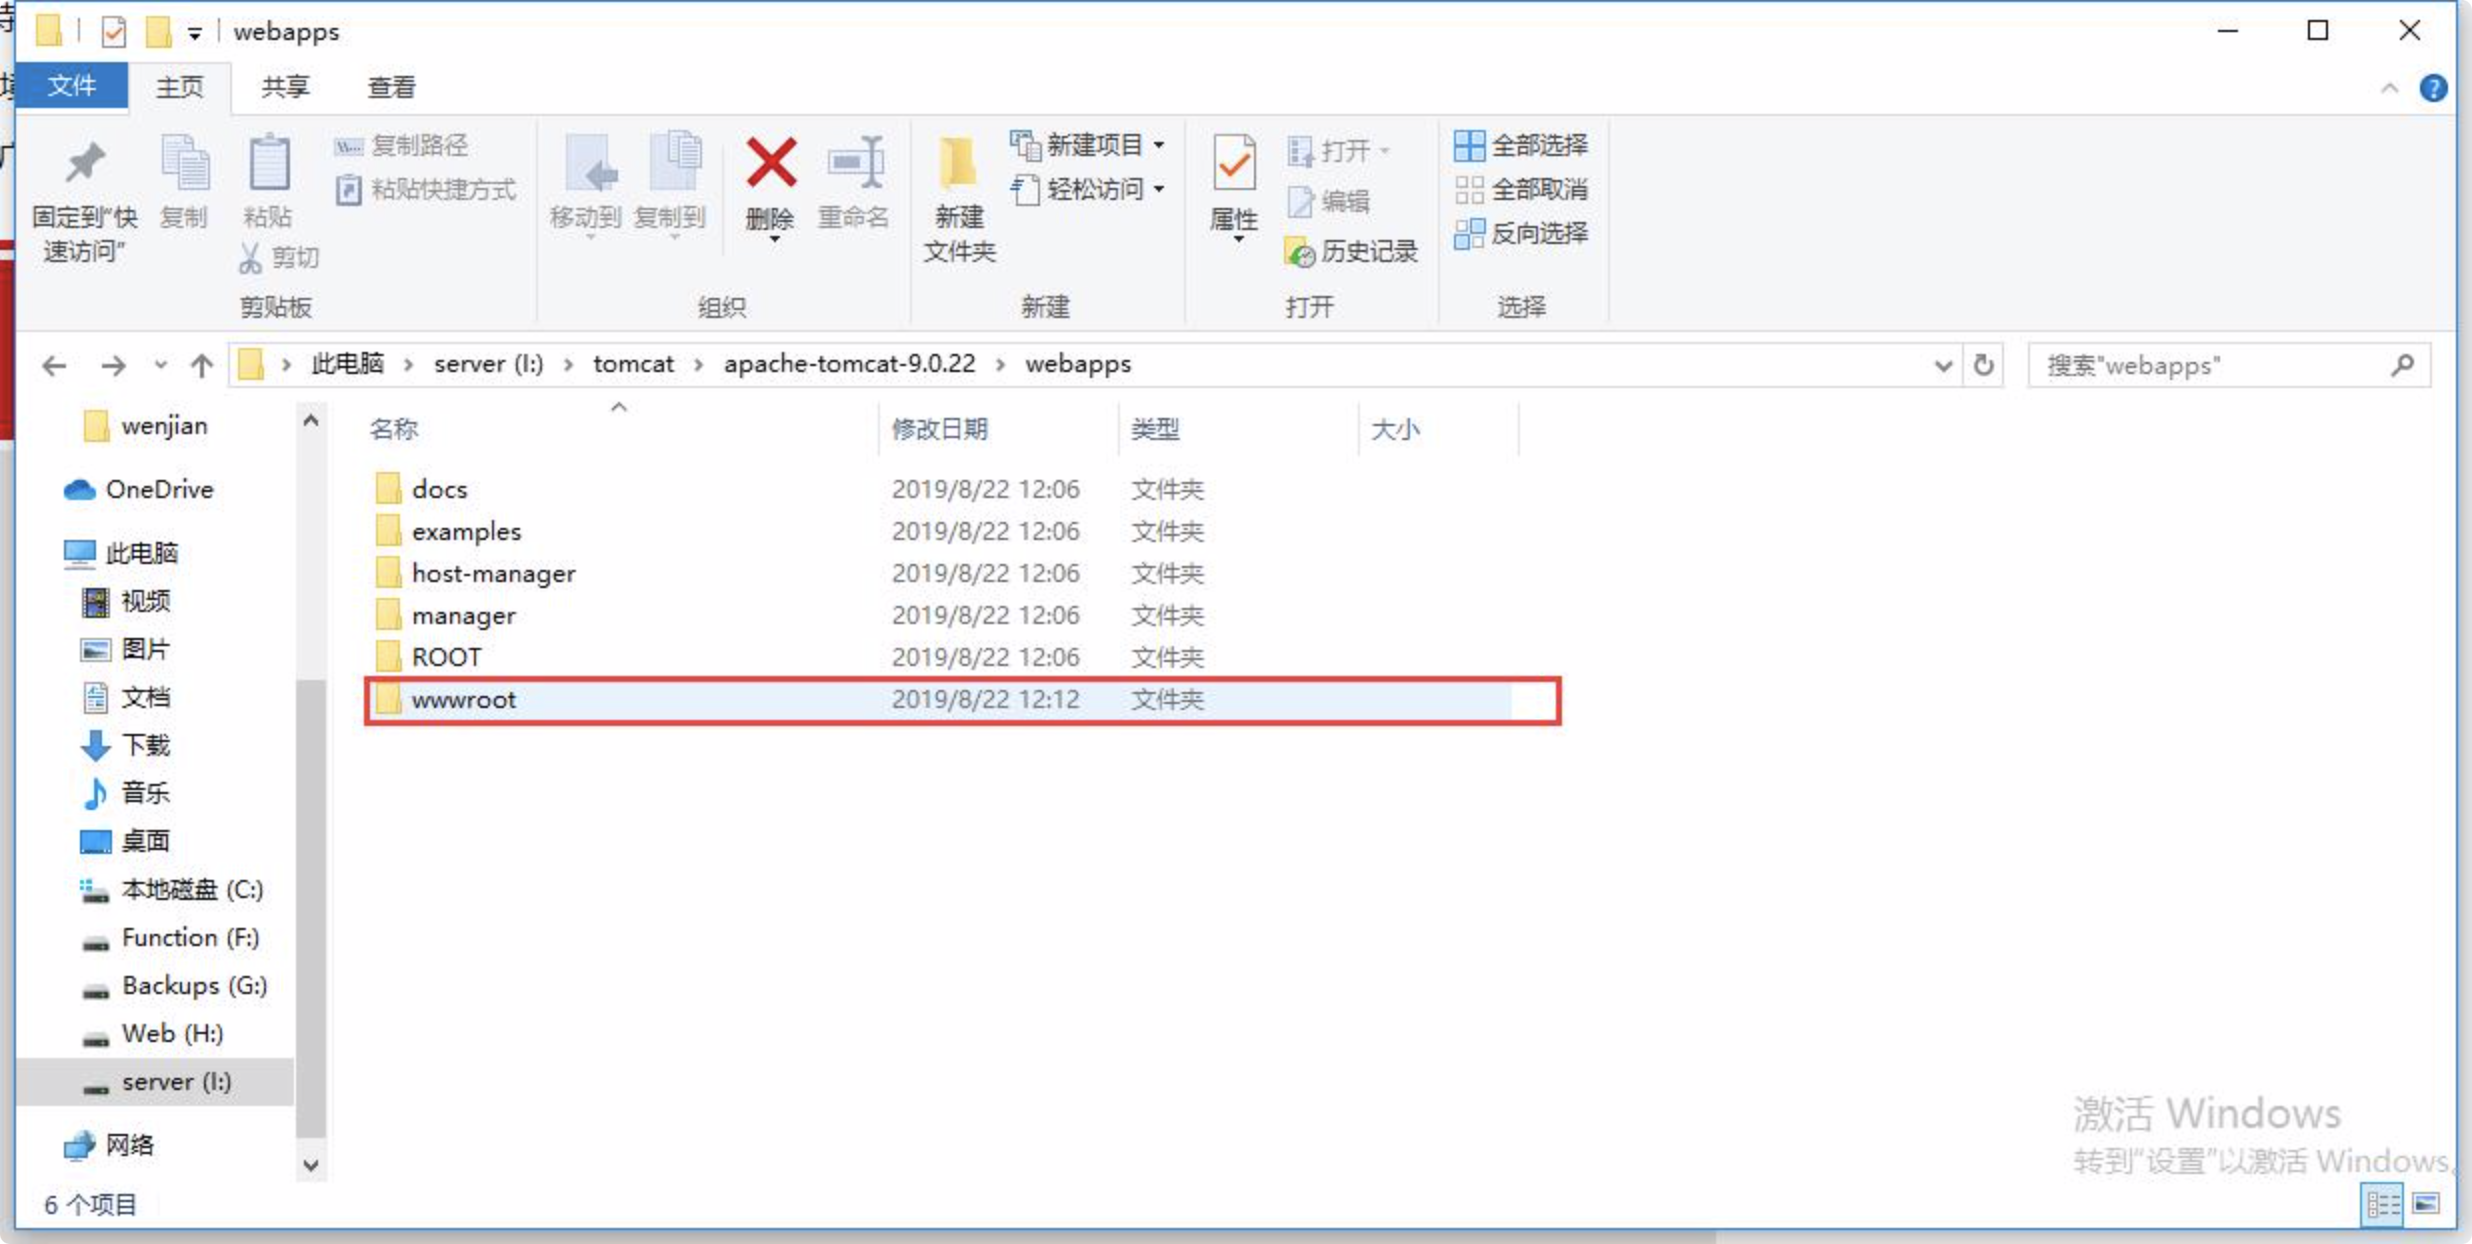Viewport: 2472px width, 1244px height.
Task: Open 本地磁盘 (C:) drive
Action: (172, 889)
